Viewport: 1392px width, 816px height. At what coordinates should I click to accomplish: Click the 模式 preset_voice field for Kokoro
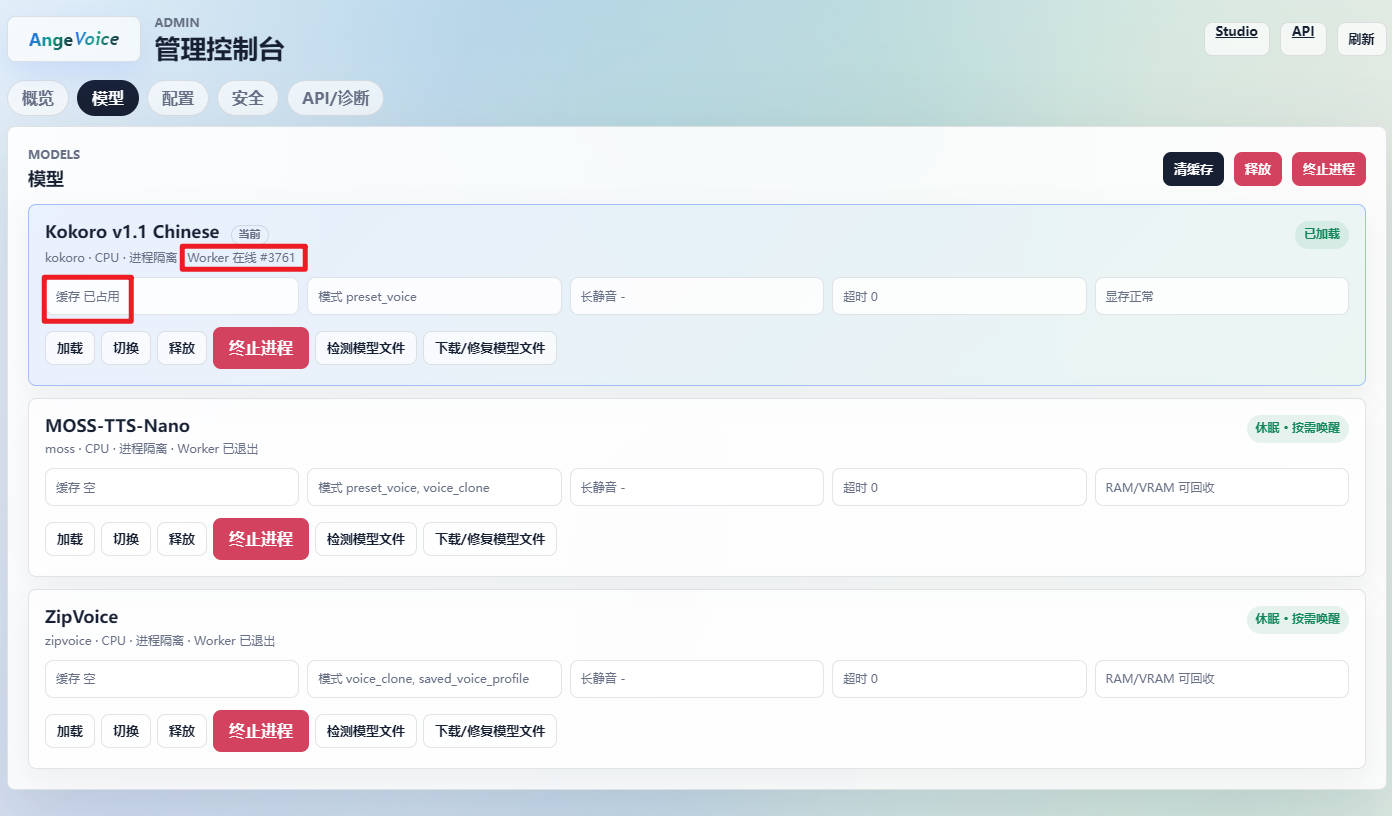434,296
